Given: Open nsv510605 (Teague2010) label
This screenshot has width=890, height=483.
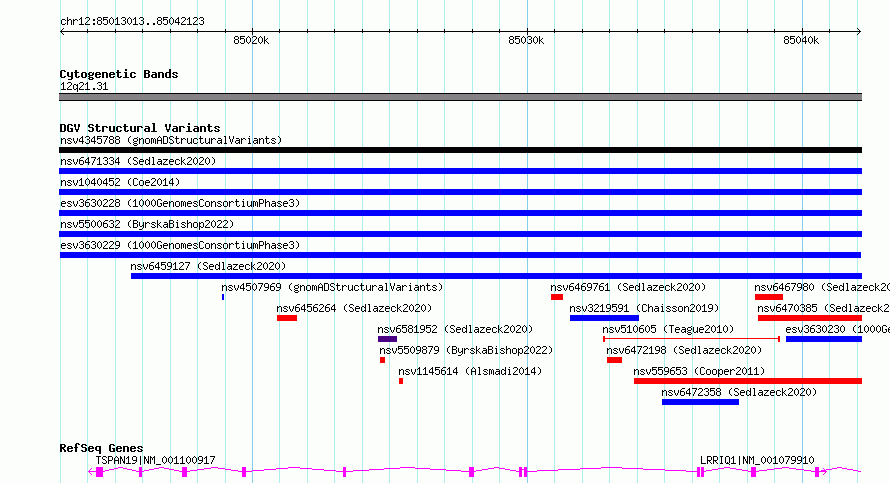Looking at the screenshot, I should [x=668, y=329].
